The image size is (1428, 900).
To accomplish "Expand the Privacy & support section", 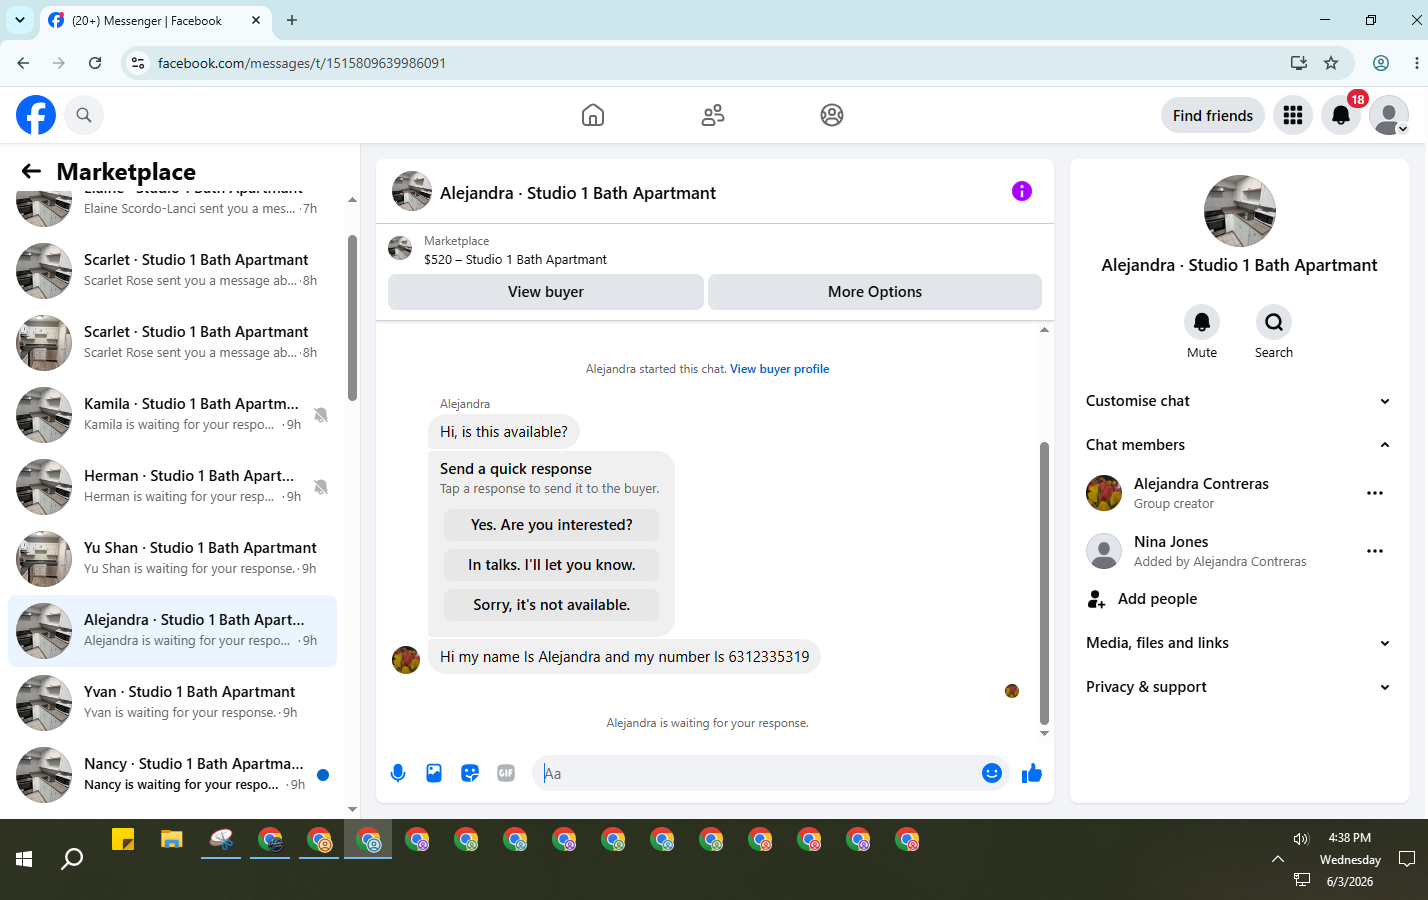I will click(x=1239, y=687).
